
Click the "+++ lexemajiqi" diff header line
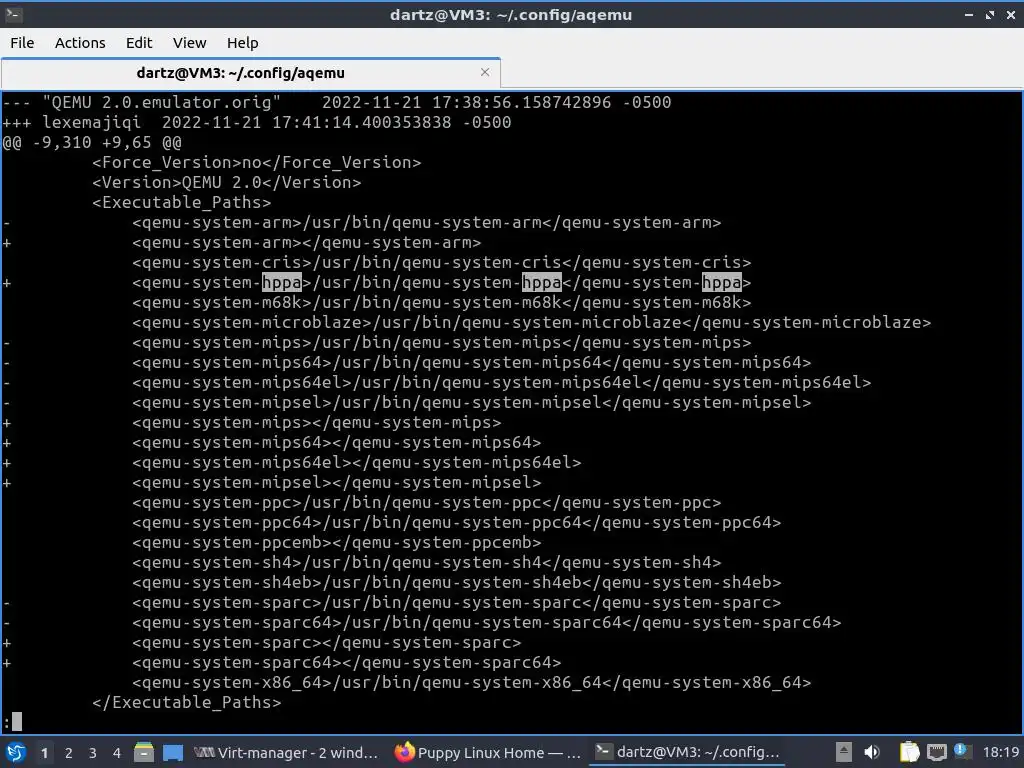(257, 123)
